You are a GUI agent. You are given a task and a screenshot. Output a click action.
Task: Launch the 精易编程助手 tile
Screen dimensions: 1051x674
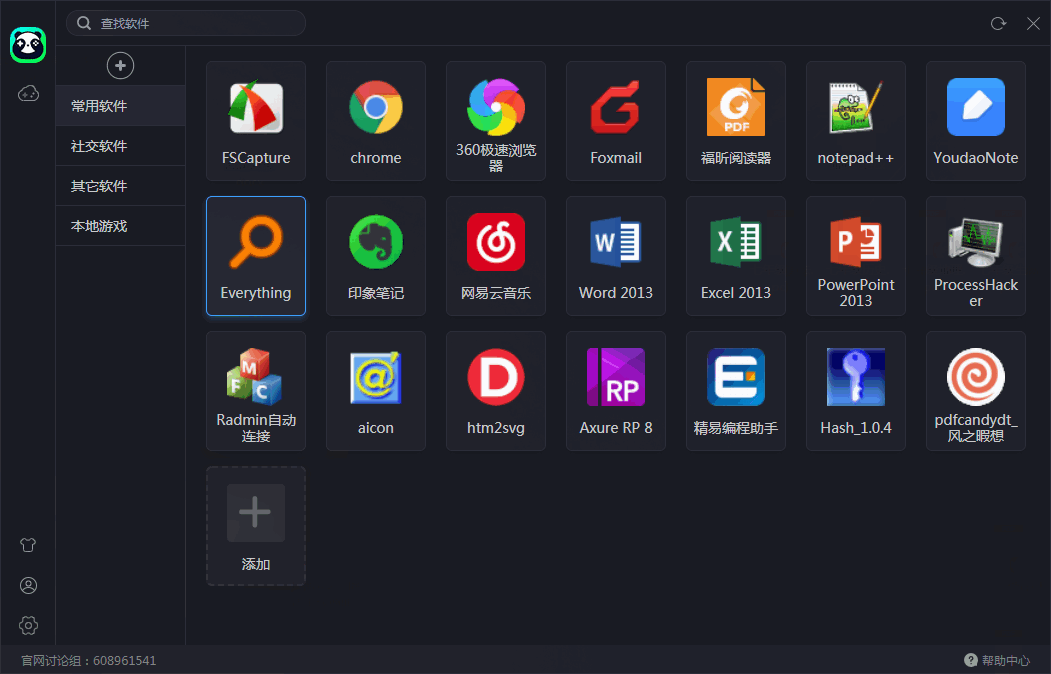(735, 391)
